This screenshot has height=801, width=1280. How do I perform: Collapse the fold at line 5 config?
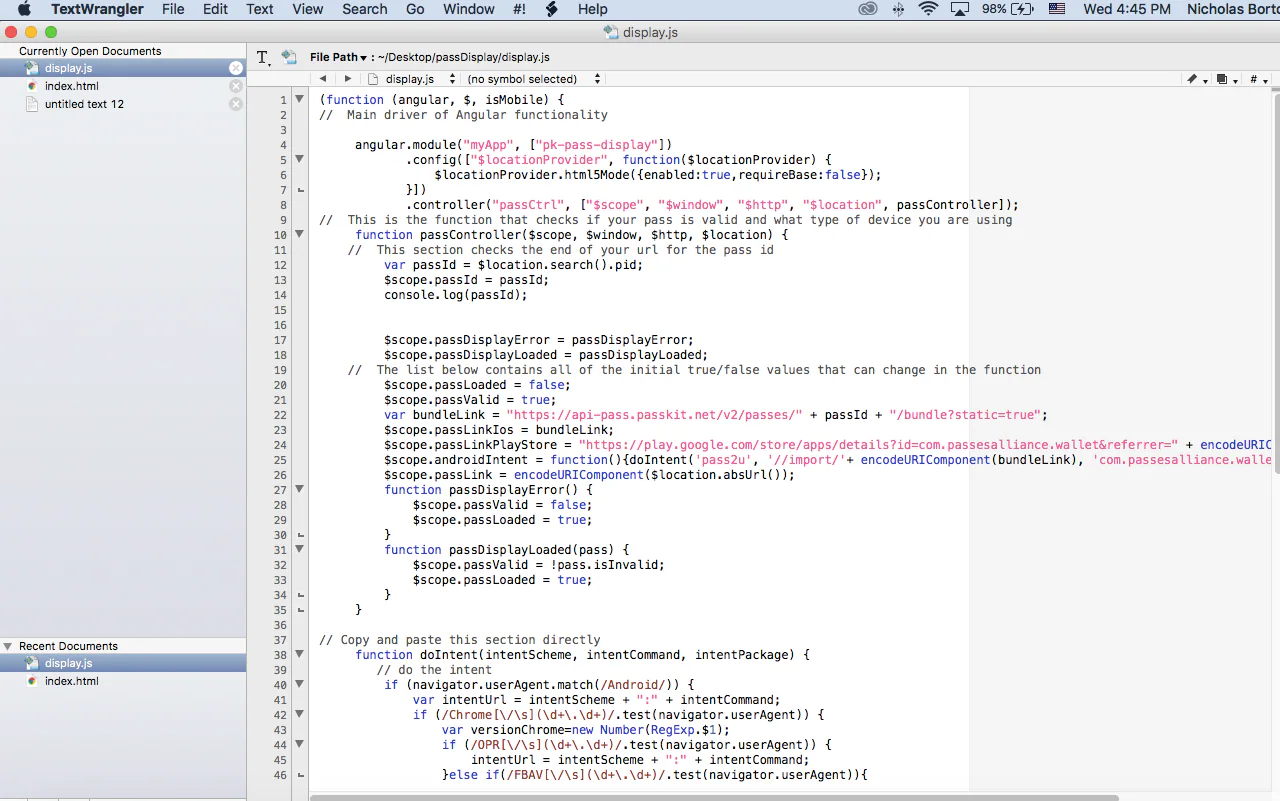pos(298,159)
